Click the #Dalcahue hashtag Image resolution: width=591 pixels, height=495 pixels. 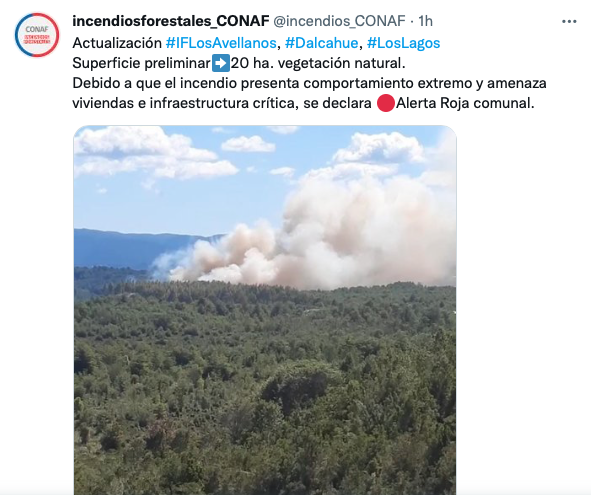click(x=321, y=43)
